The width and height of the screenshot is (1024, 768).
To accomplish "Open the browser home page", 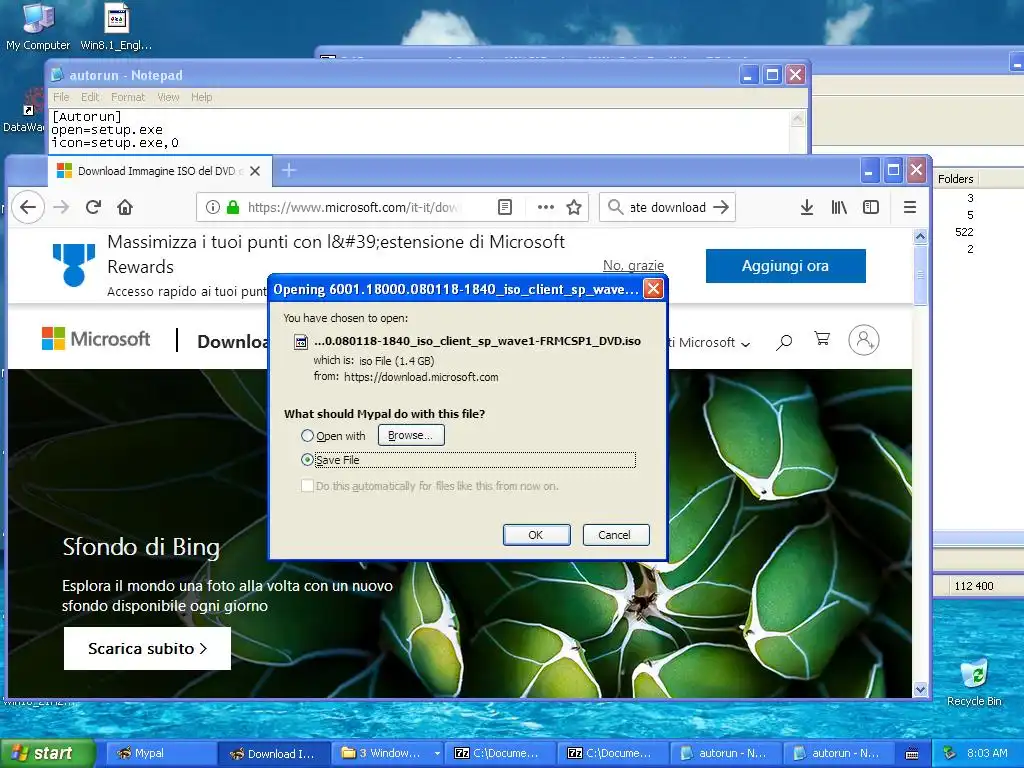I will 125,207.
